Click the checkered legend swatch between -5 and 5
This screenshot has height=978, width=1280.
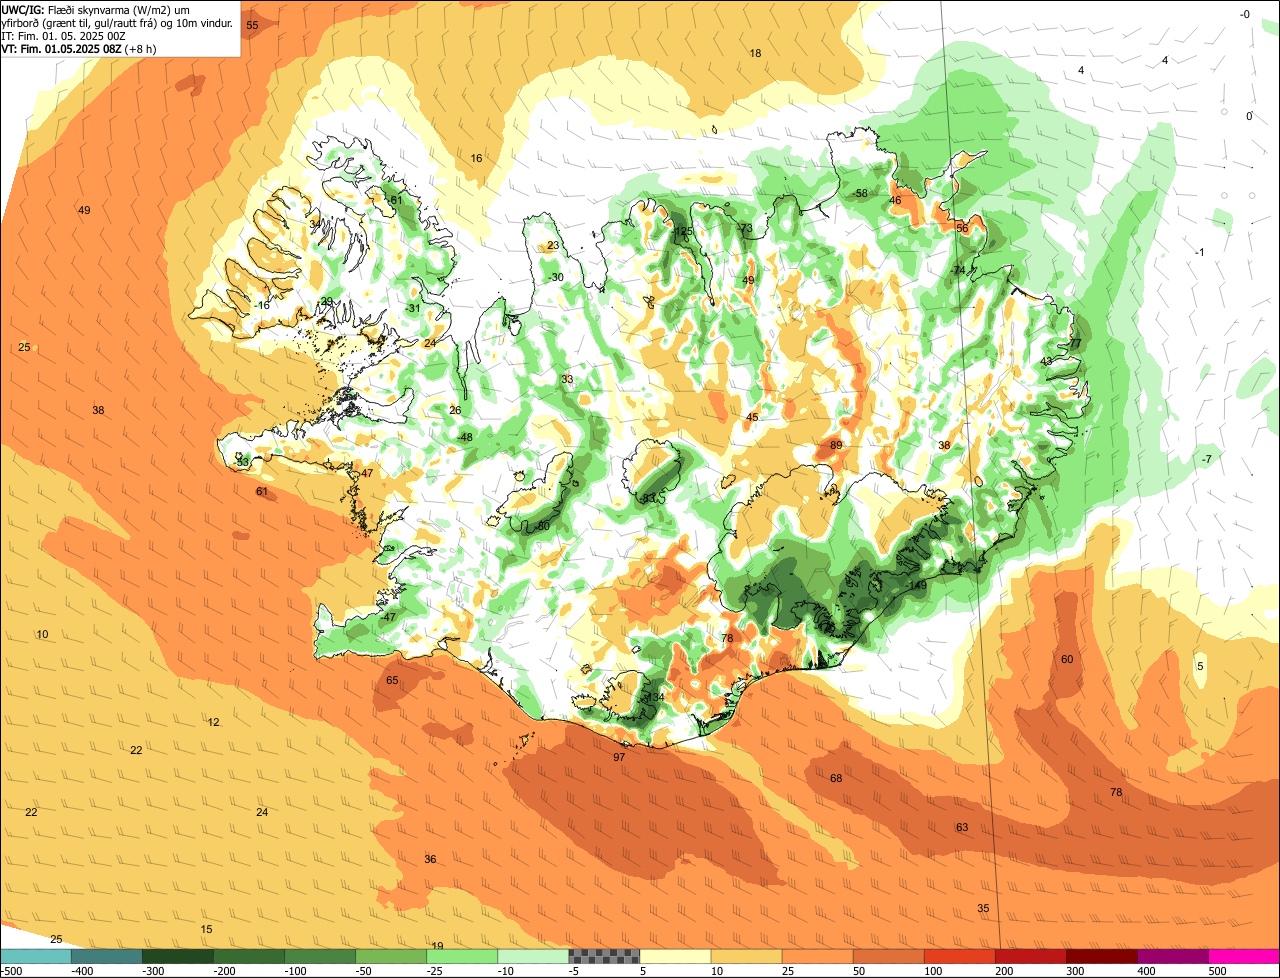tap(604, 956)
